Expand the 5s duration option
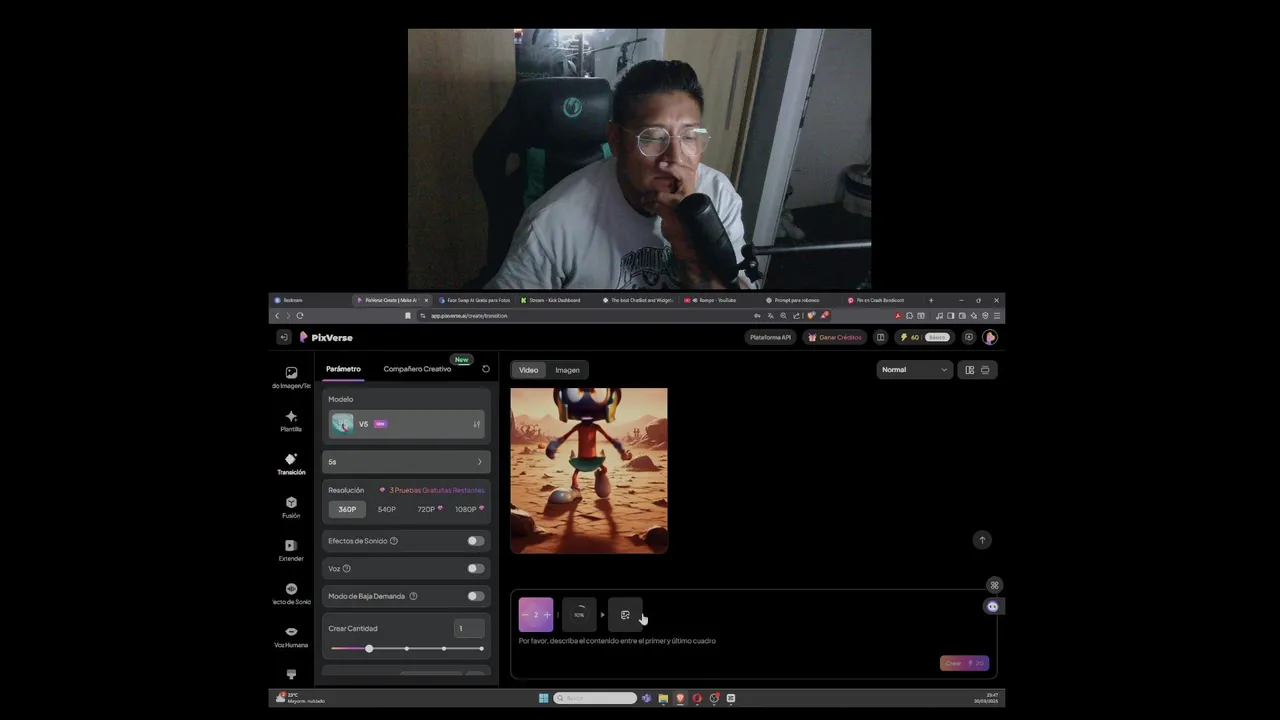1280x720 pixels. [406, 462]
